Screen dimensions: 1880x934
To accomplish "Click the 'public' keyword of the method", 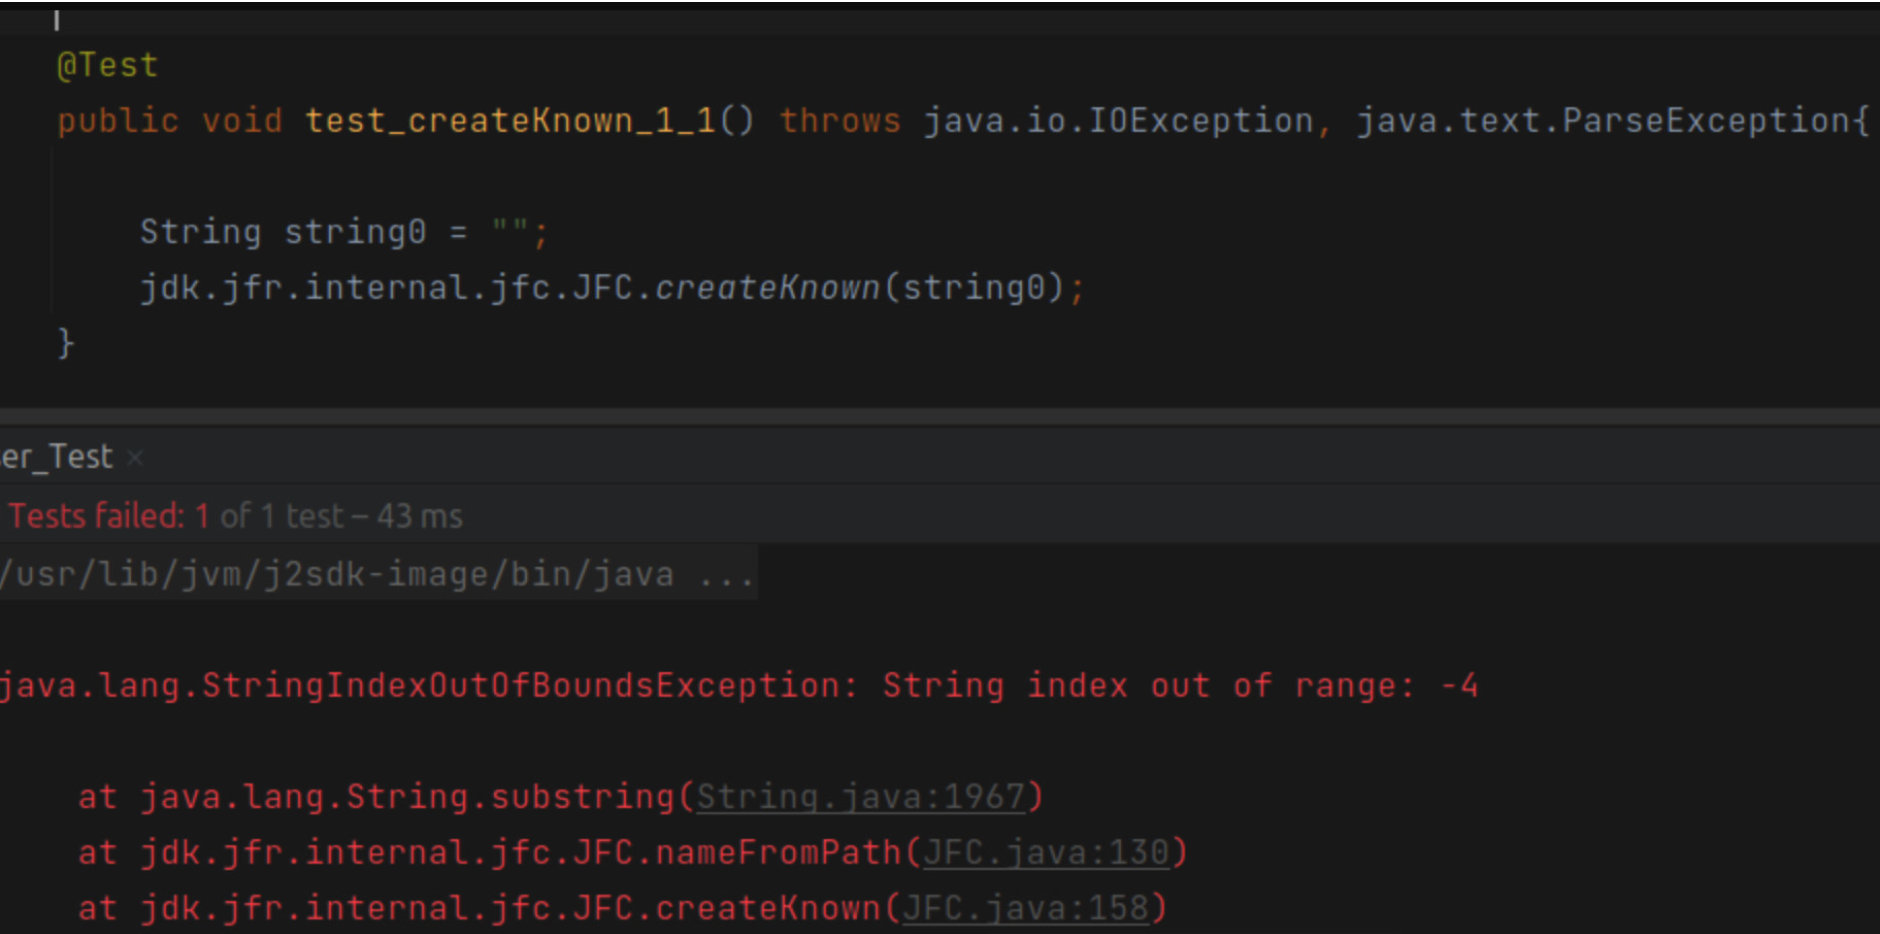I will [118, 121].
